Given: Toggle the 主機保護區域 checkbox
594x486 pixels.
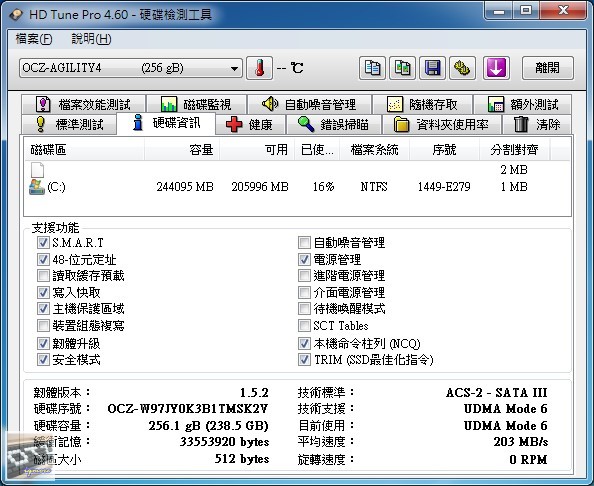Looking at the screenshot, I should pyautogui.click(x=43, y=308).
